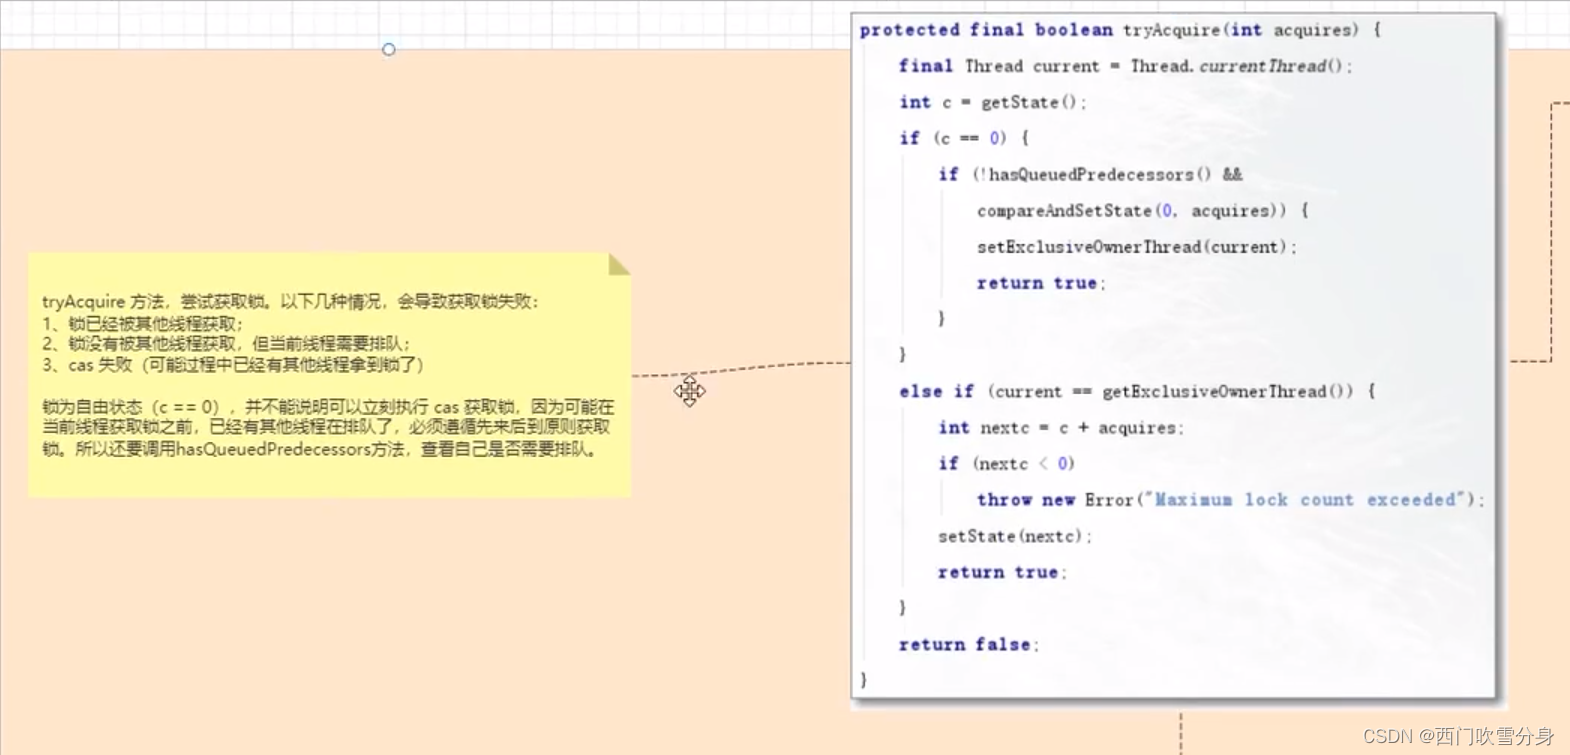Click the 'int c = getState();' line
The width and height of the screenshot is (1570, 755).
992,102
